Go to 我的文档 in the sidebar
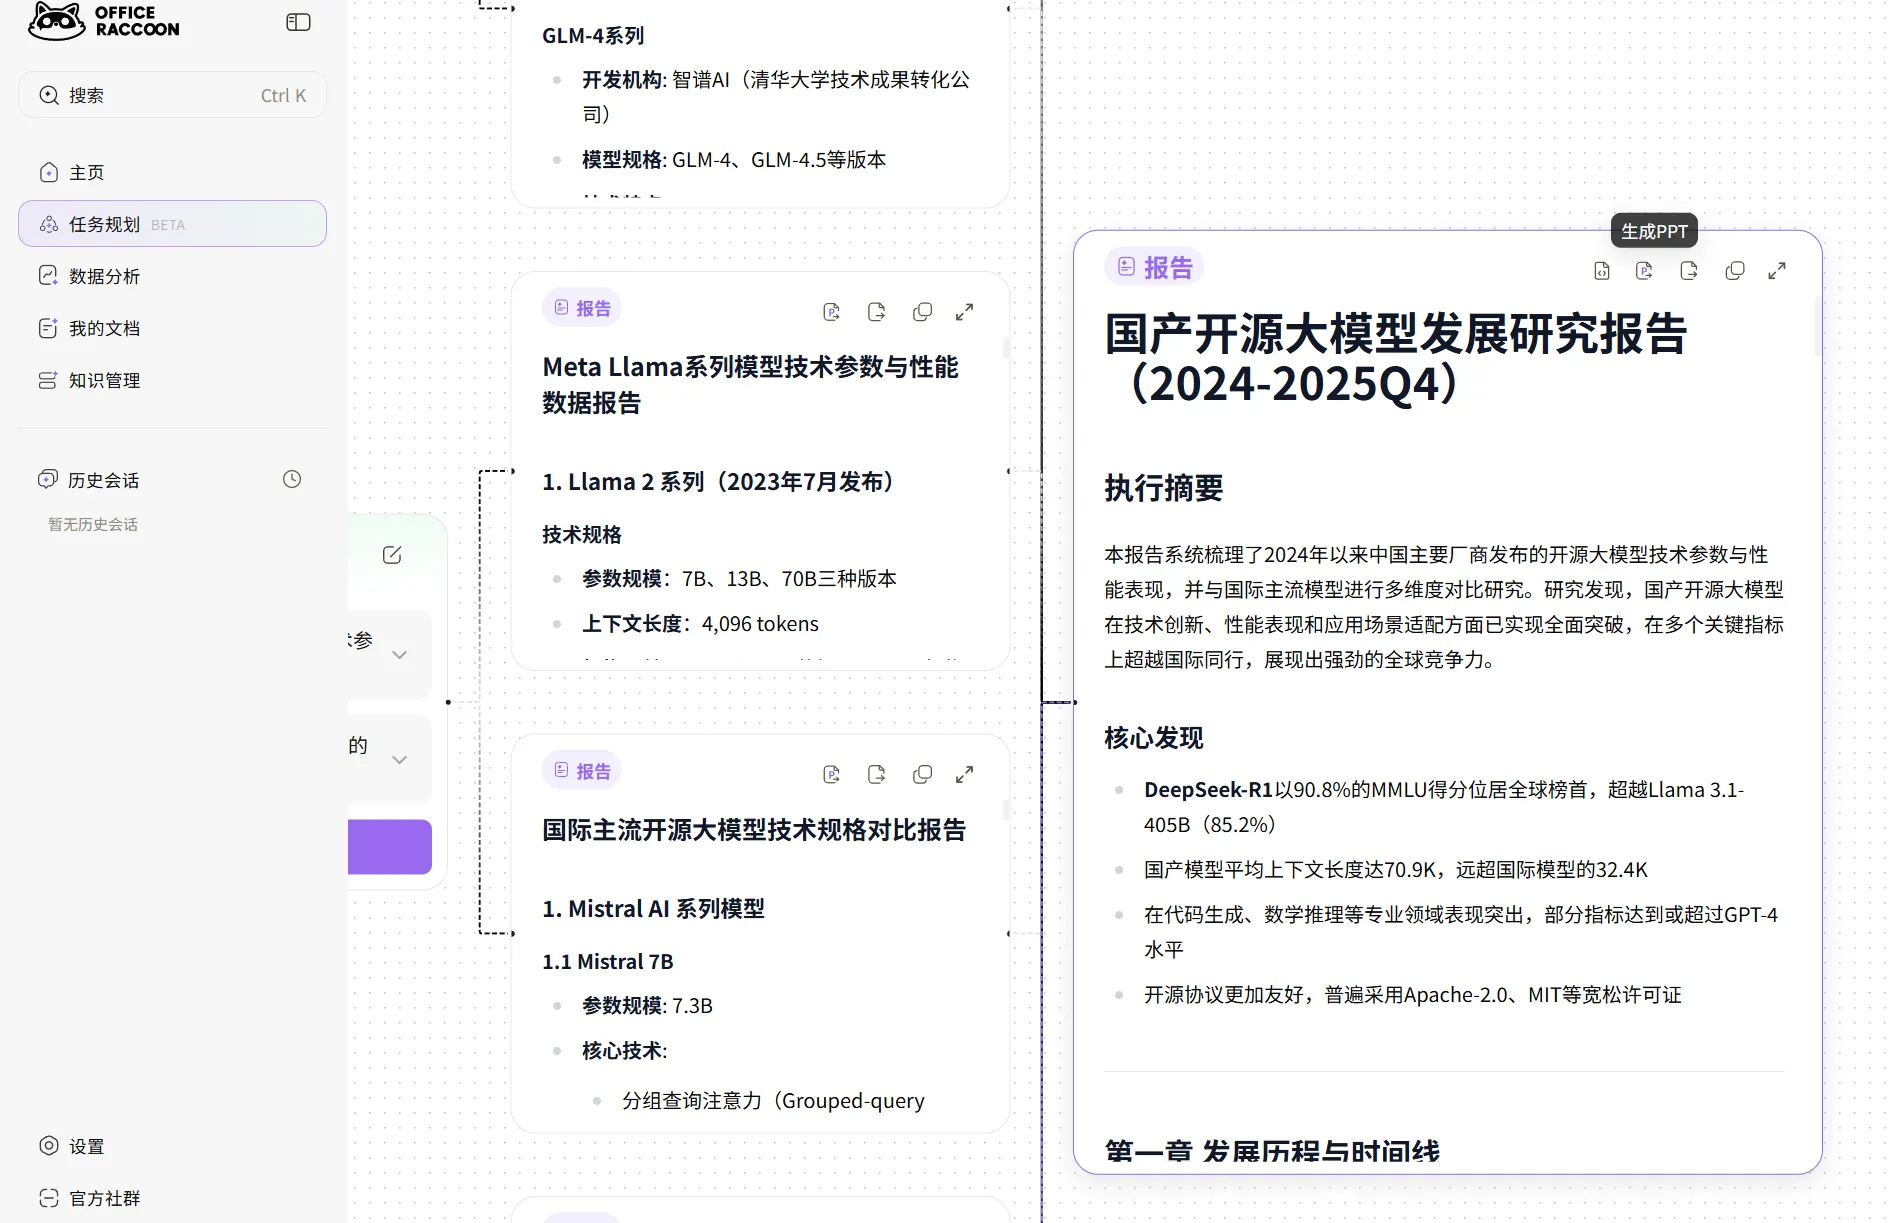Viewport: 1893px width, 1223px height. pyautogui.click(x=104, y=328)
